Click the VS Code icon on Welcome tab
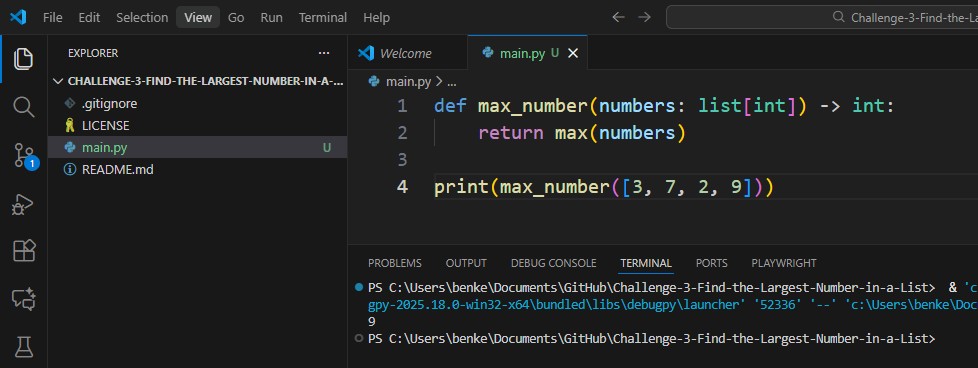 tap(366, 53)
